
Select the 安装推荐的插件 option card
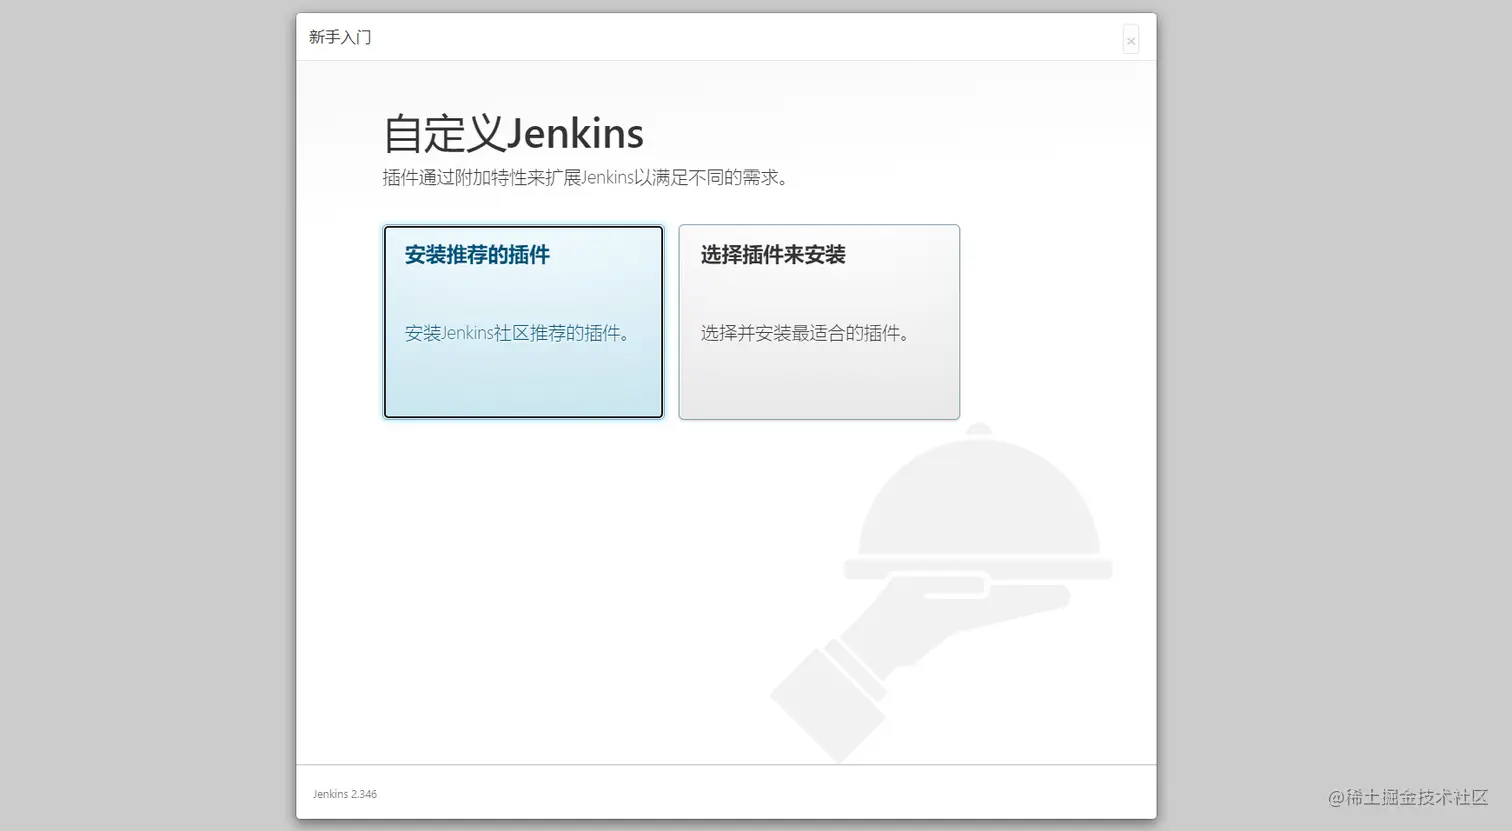pyautogui.click(x=523, y=322)
